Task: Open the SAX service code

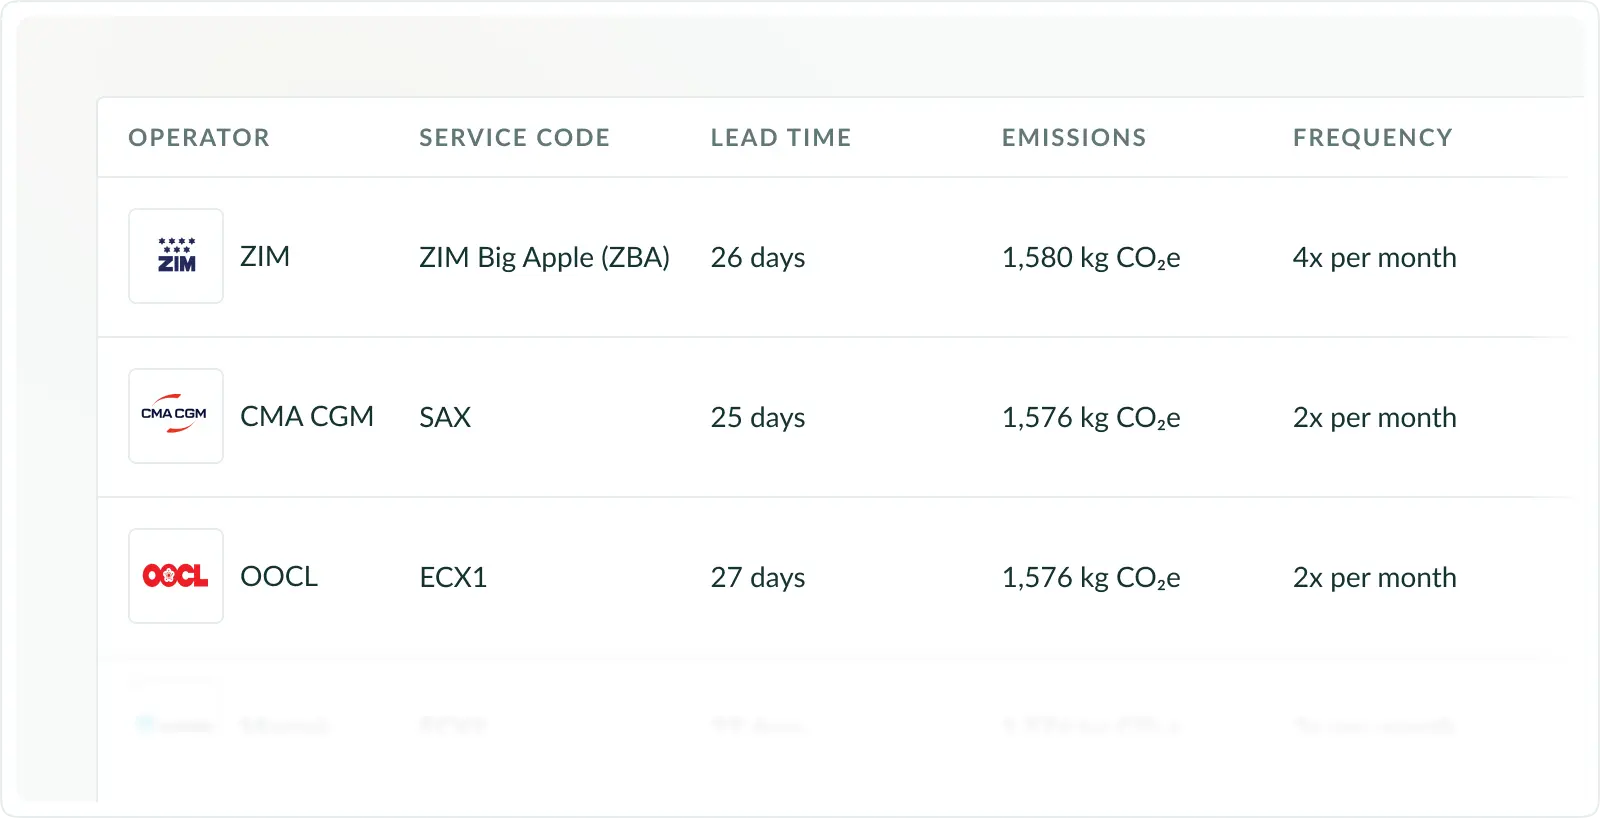Action: pyautogui.click(x=445, y=417)
